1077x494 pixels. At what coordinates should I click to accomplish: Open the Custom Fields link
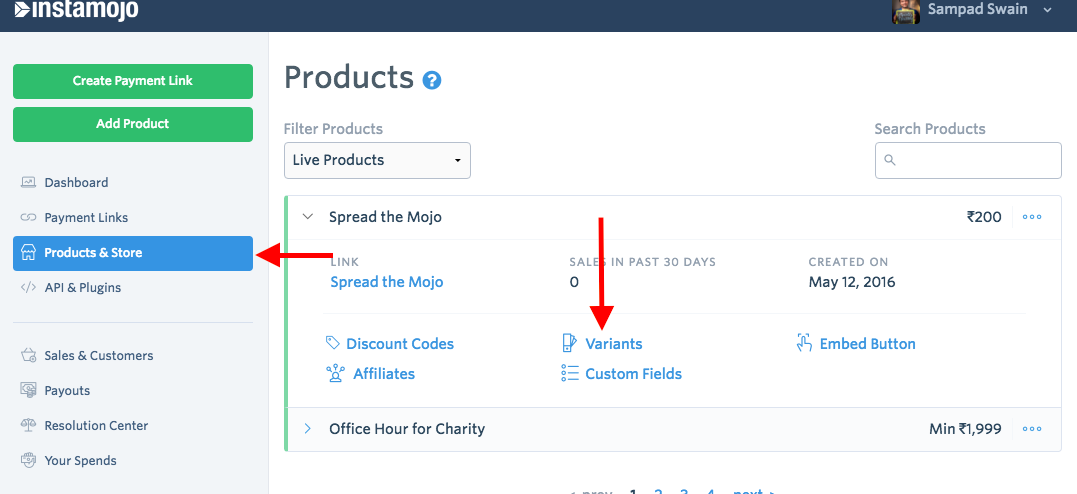(x=633, y=374)
